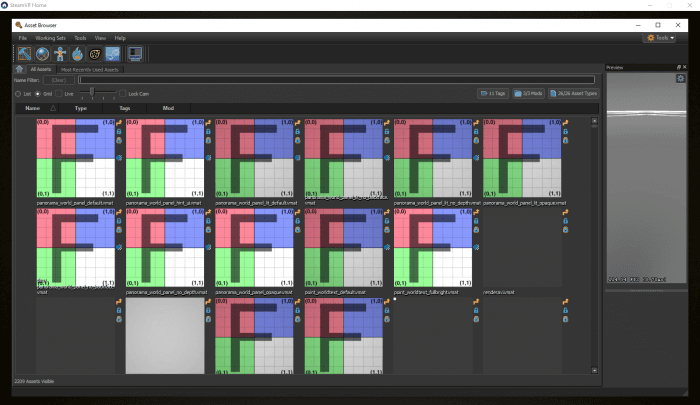Click the (Clear) name filter button

[x=59, y=80]
